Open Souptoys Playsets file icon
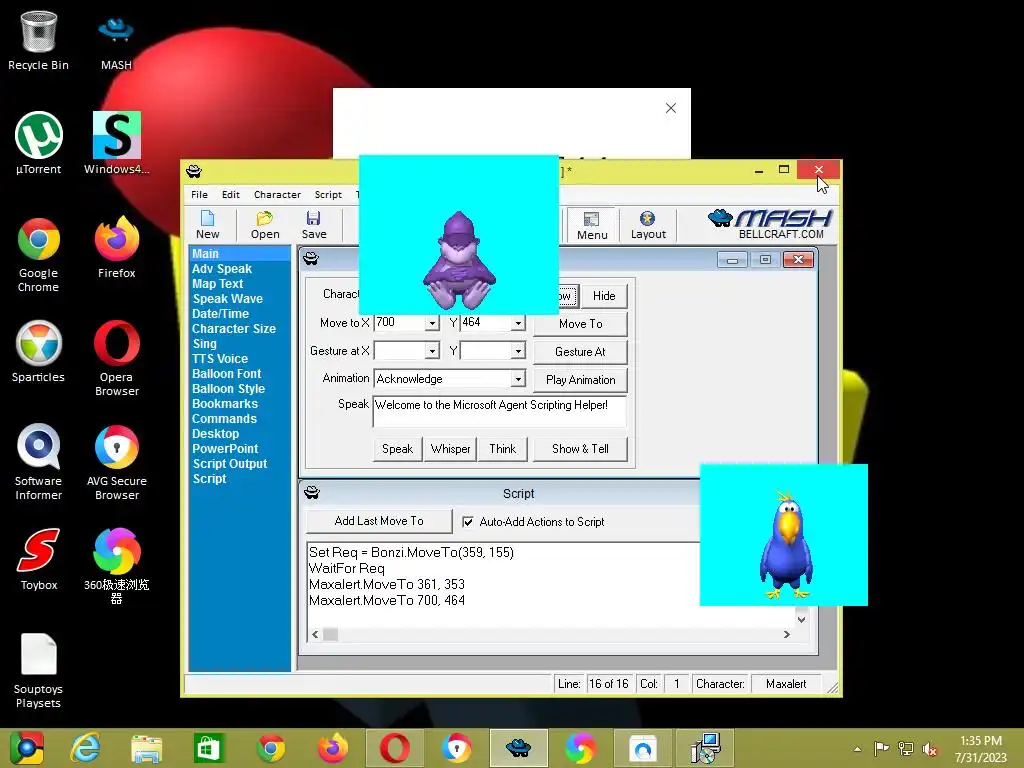The height and width of the screenshot is (768, 1024). click(x=39, y=671)
